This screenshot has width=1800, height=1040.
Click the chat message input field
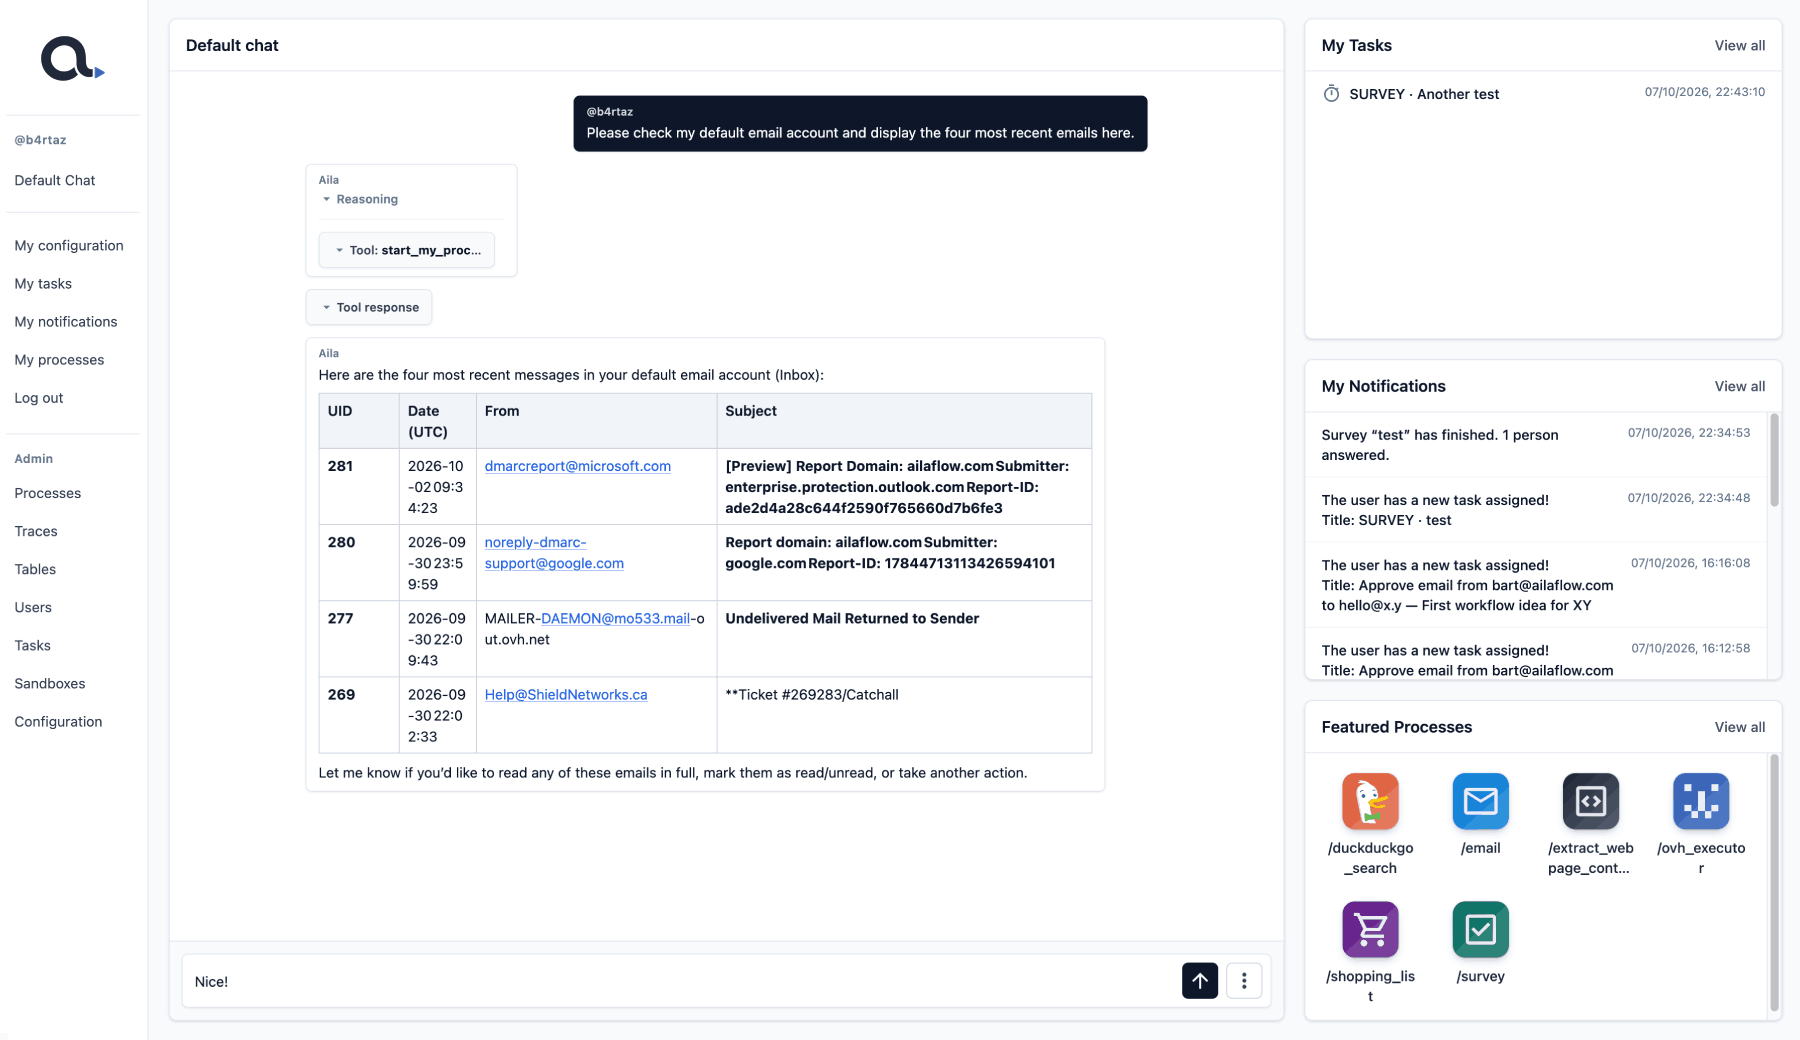click(680, 981)
